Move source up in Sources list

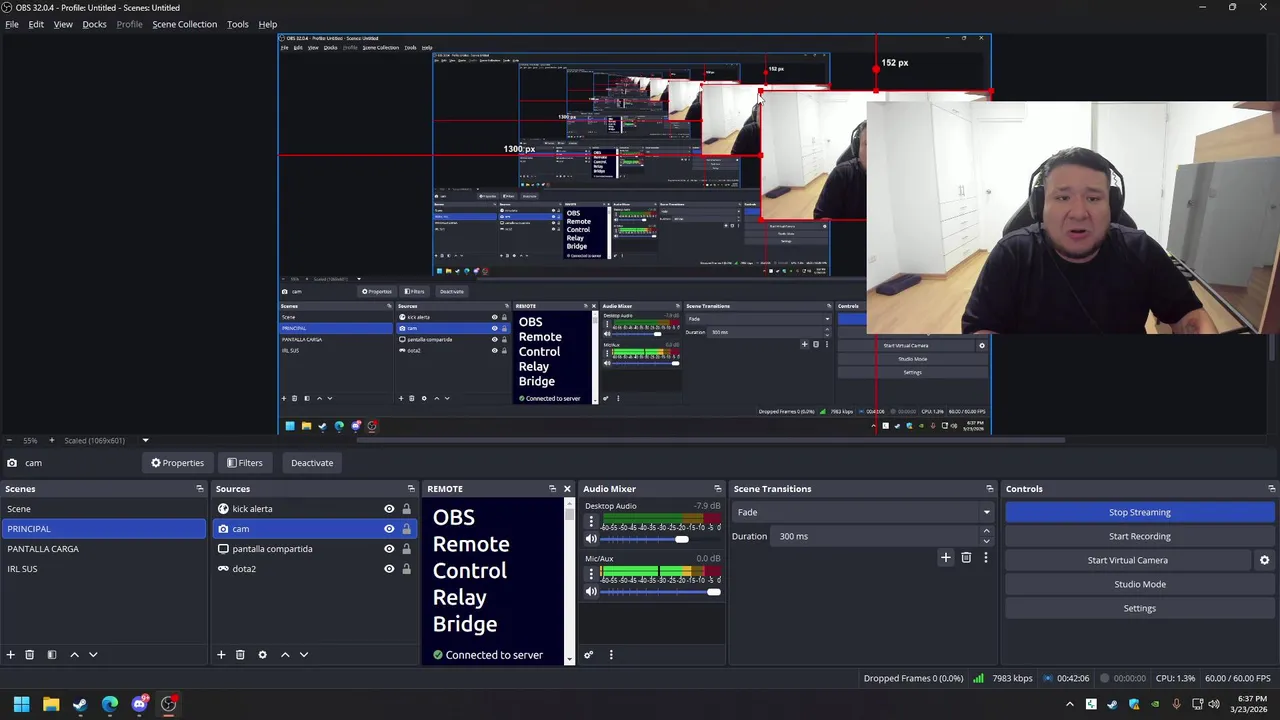(x=285, y=655)
